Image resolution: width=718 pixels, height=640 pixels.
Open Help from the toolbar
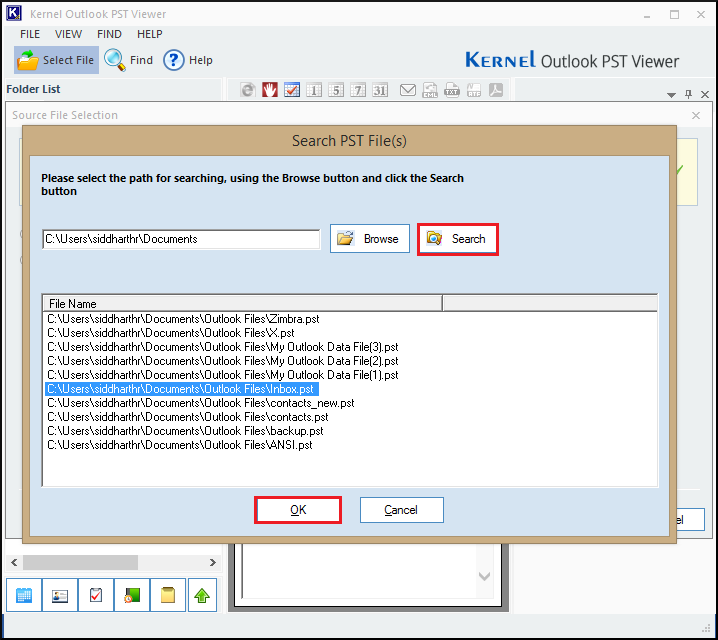click(x=188, y=60)
